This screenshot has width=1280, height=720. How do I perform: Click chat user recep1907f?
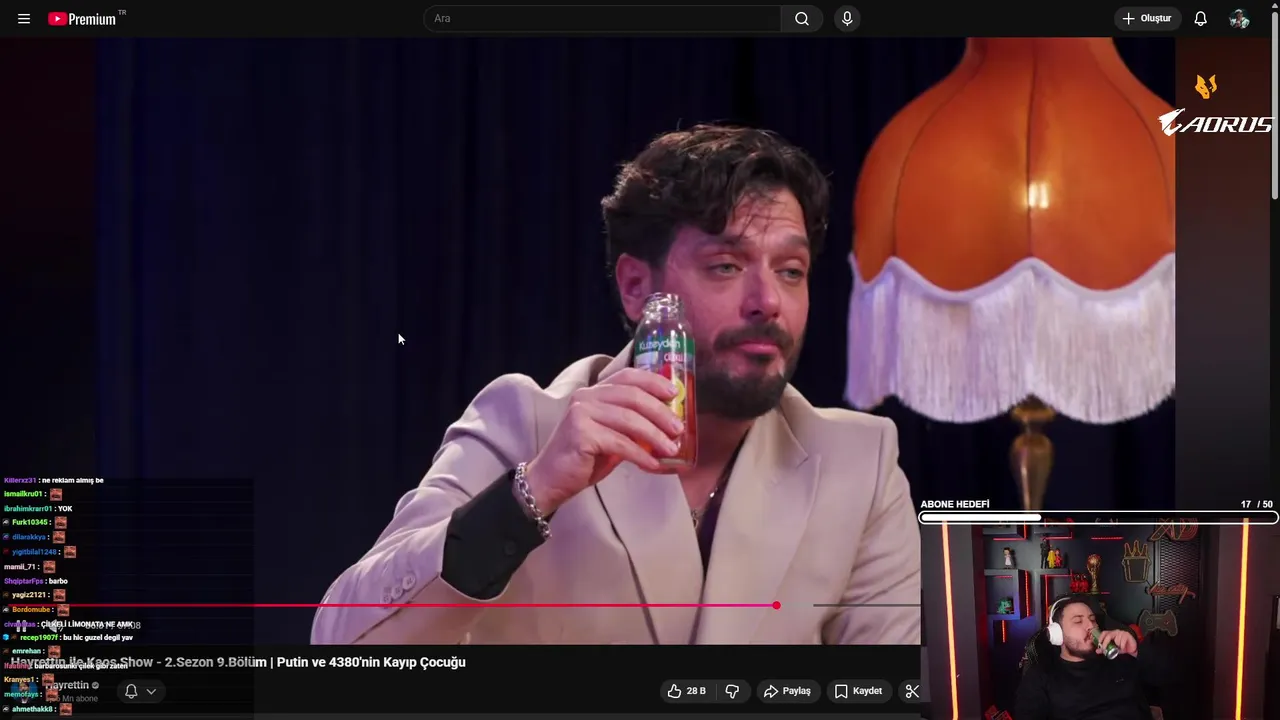38,637
